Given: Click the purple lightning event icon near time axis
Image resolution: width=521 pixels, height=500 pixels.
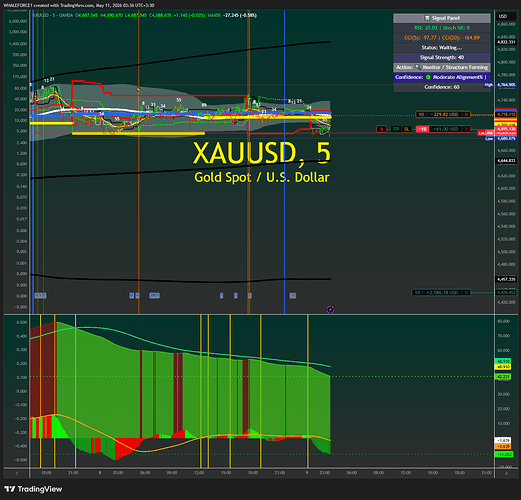Looking at the screenshot, I should coord(330,310).
